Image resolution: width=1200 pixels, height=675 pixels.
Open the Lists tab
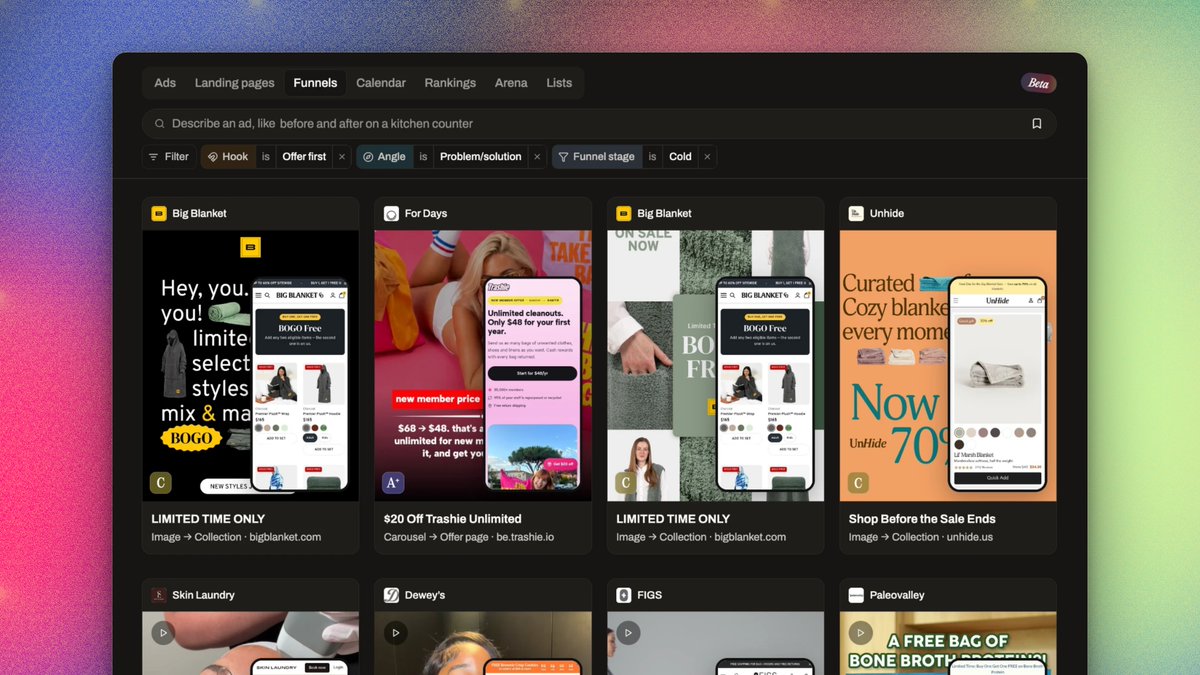559,83
